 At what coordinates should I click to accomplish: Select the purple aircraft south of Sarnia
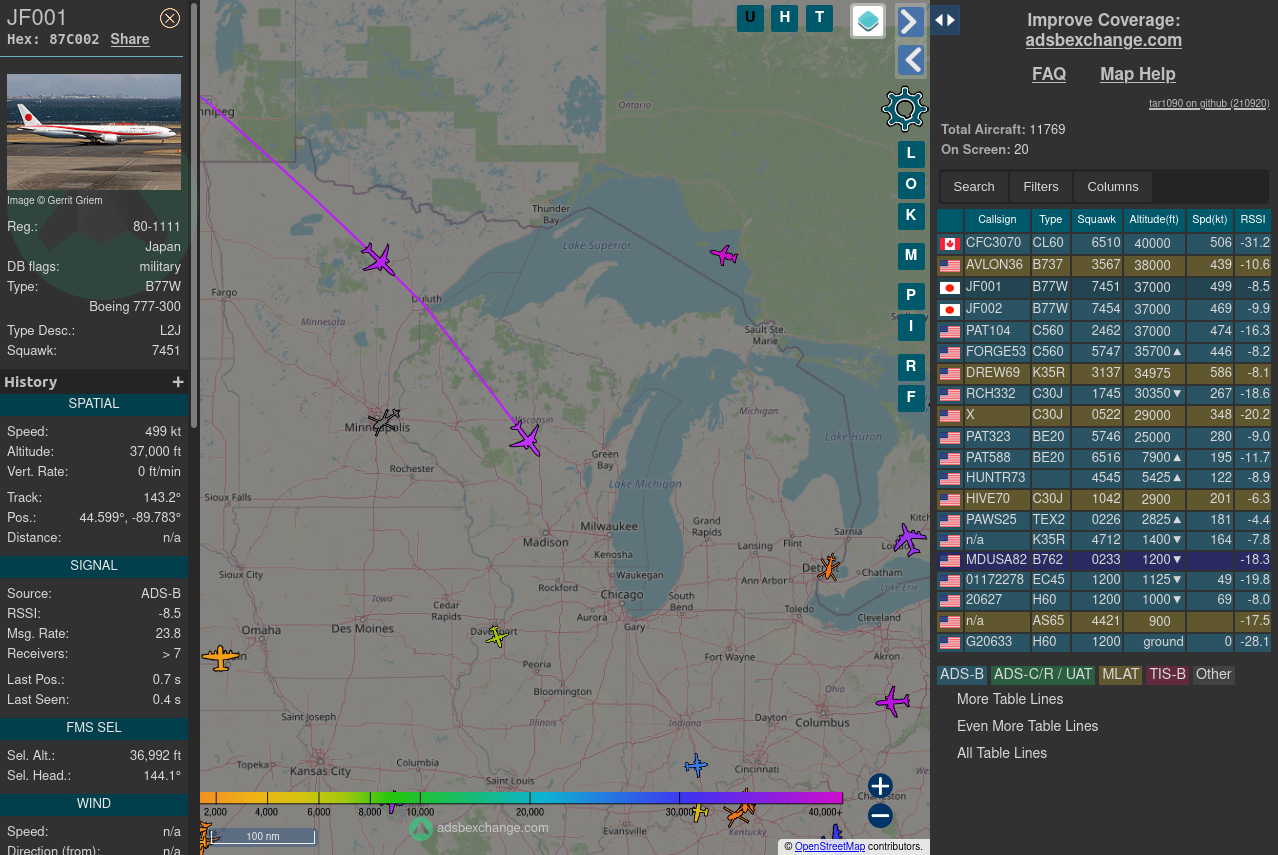pos(908,539)
